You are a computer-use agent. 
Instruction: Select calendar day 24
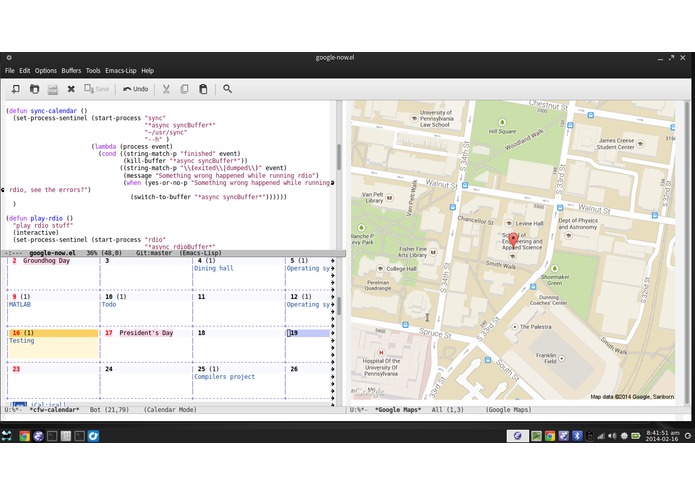109,369
